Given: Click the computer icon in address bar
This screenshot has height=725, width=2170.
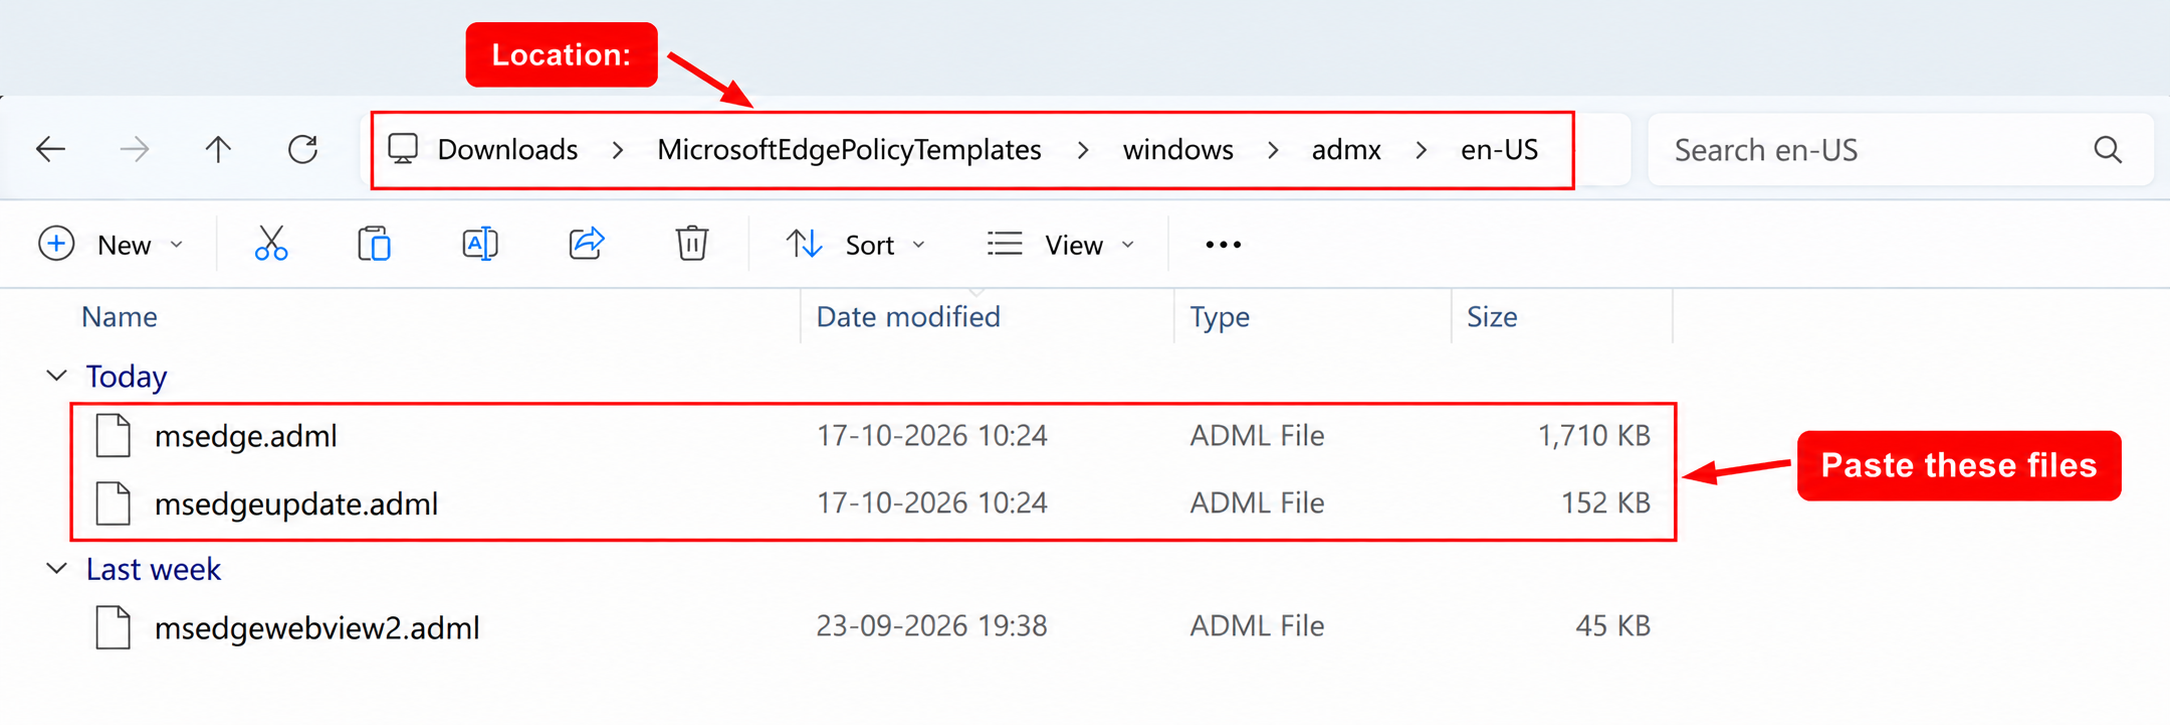Looking at the screenshot, I should [403, 149].
